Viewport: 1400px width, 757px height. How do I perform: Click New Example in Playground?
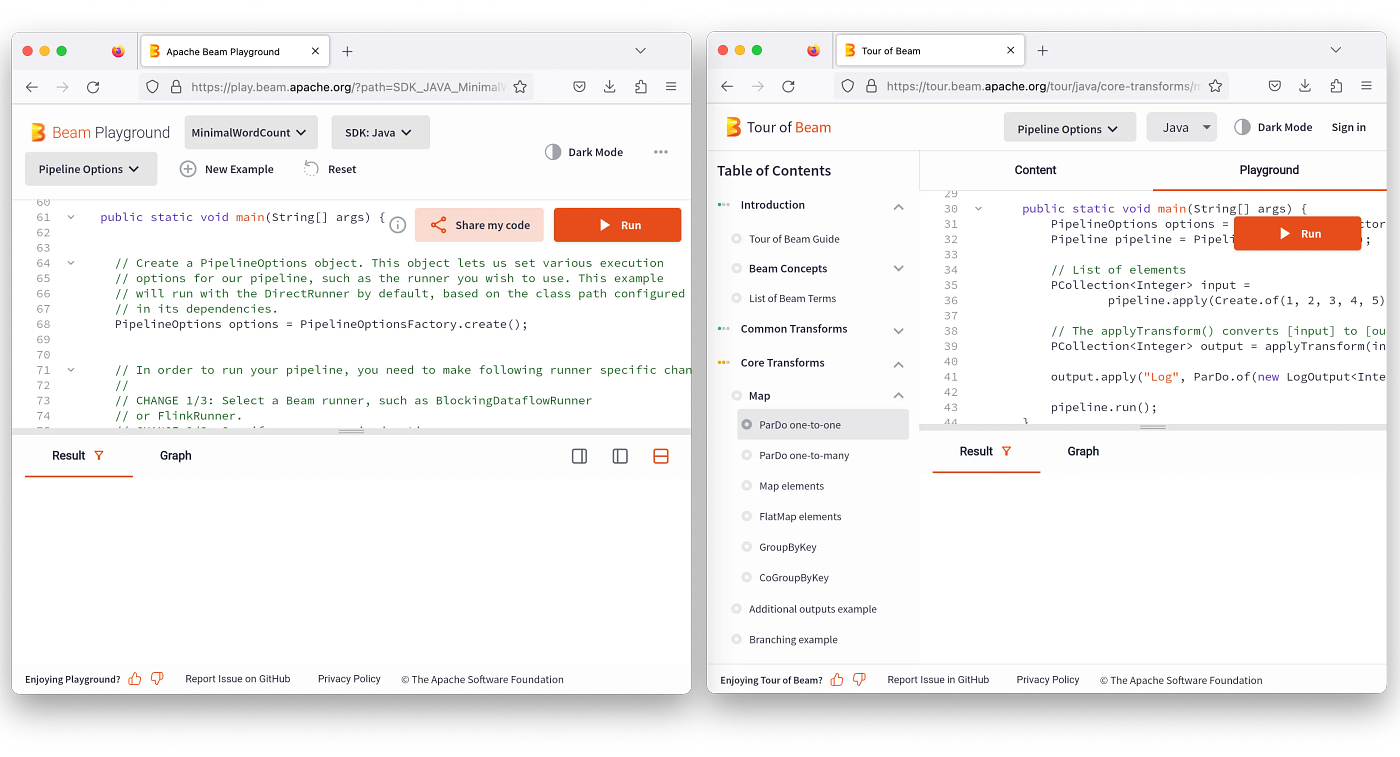tap(227, 169)
